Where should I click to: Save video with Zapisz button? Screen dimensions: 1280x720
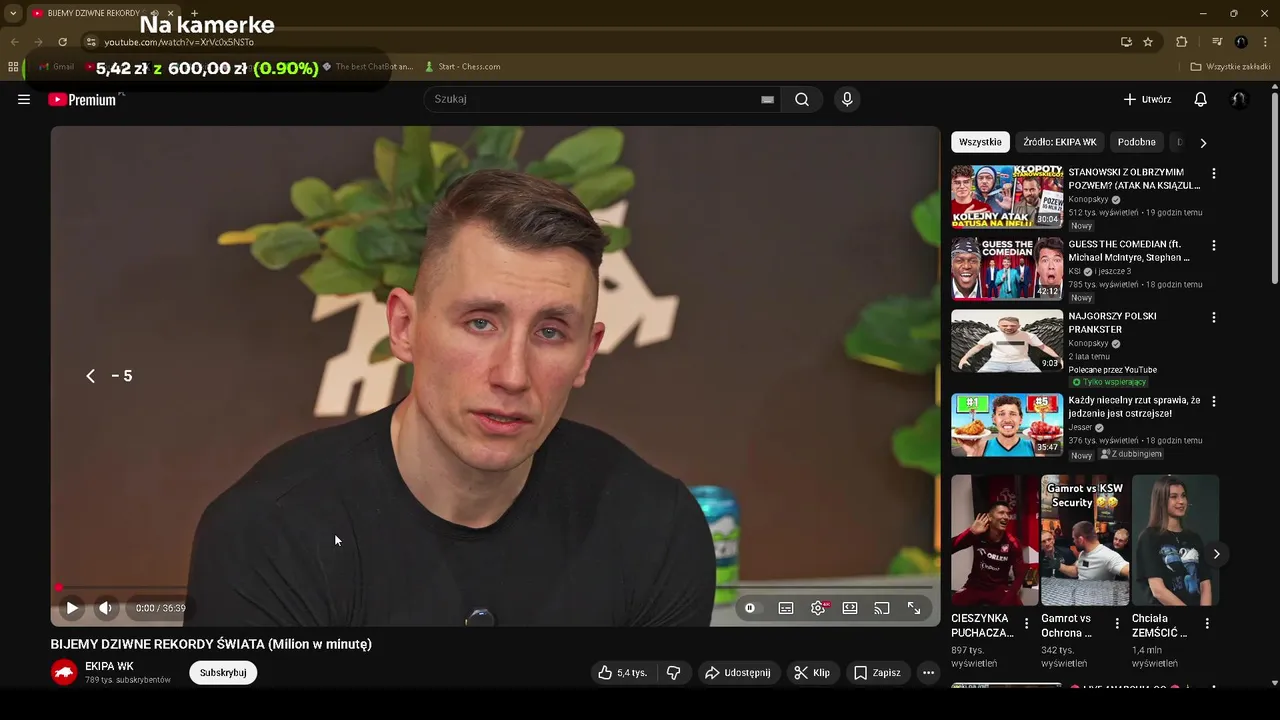pos(878,673)
